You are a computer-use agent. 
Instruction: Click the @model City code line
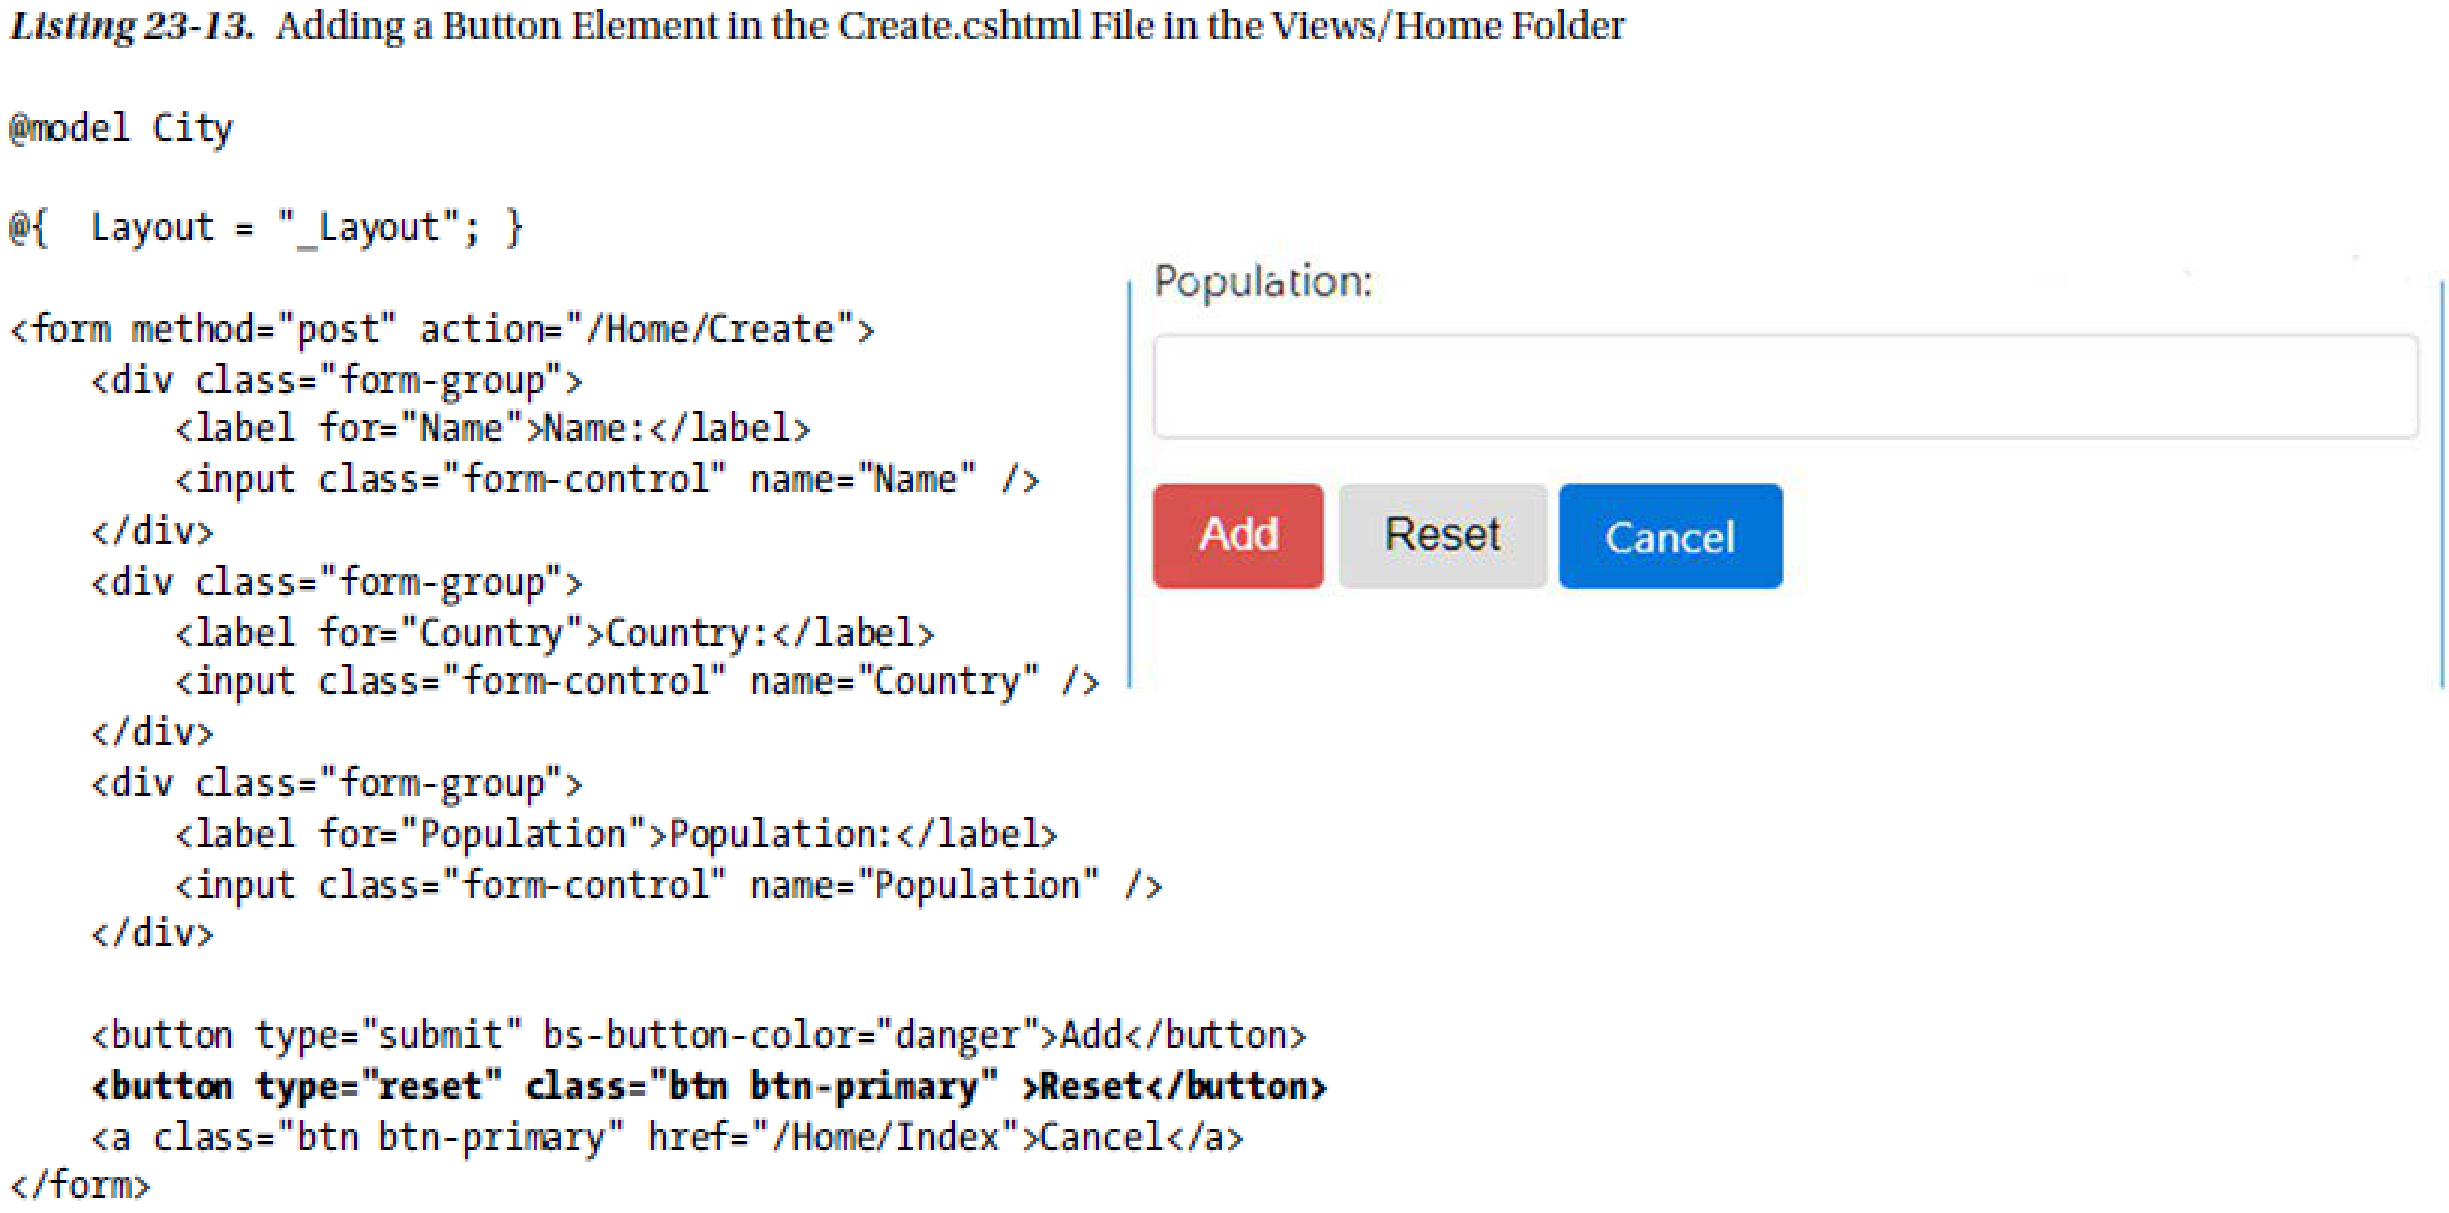[x=121, y=129]
